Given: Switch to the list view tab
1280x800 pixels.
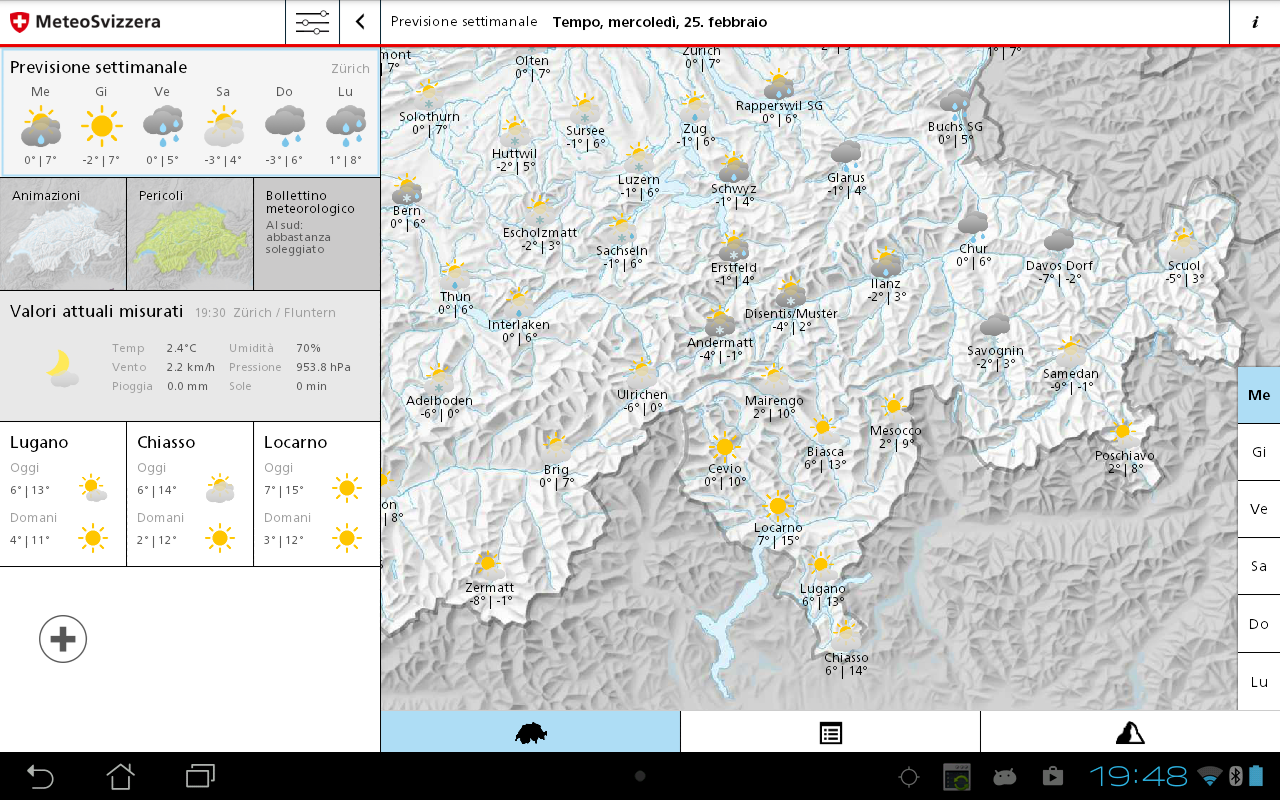Looking at the screenshot, I should tap(830, 732).
